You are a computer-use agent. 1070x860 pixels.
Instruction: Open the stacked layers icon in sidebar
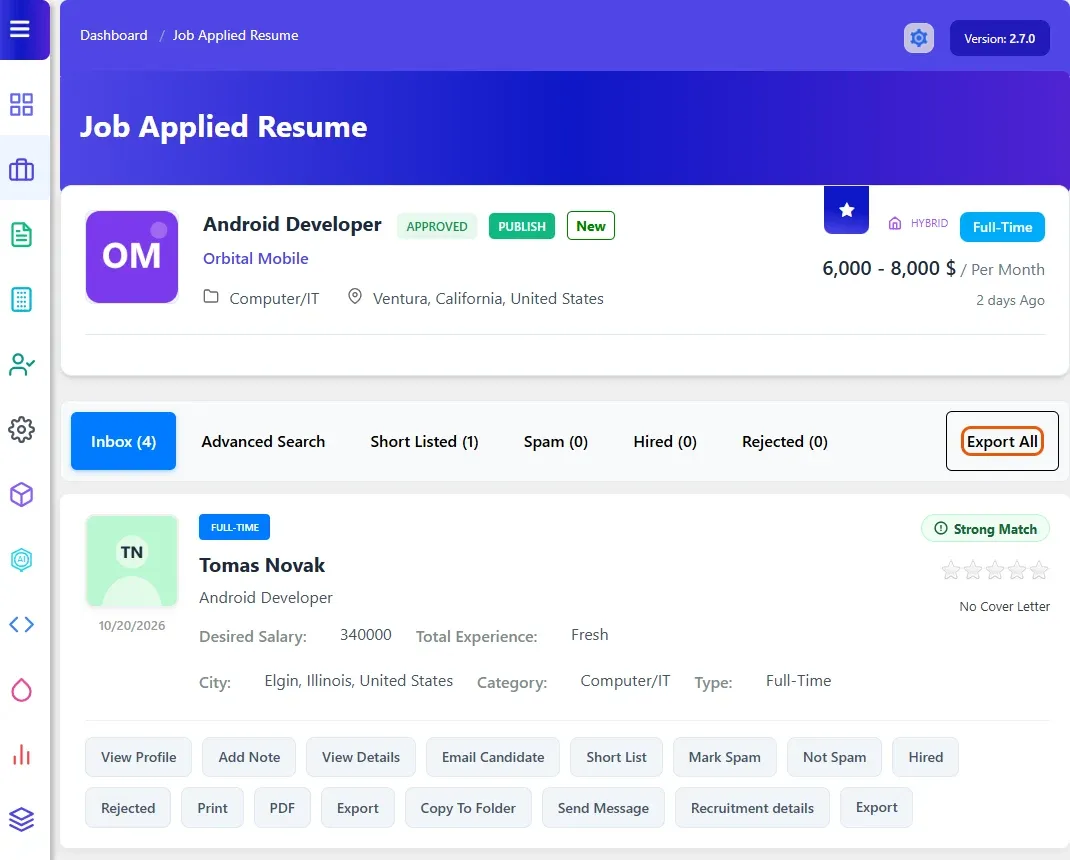(21, 819)
